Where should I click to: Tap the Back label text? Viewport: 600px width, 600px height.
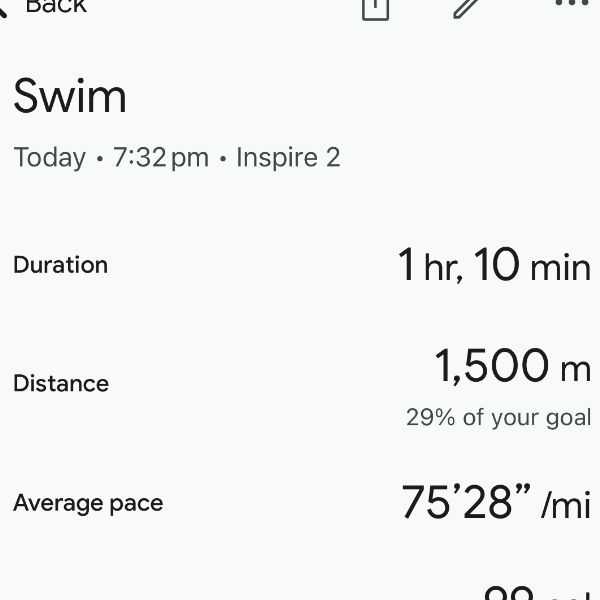pyautogui.click(x=56, y=6)
